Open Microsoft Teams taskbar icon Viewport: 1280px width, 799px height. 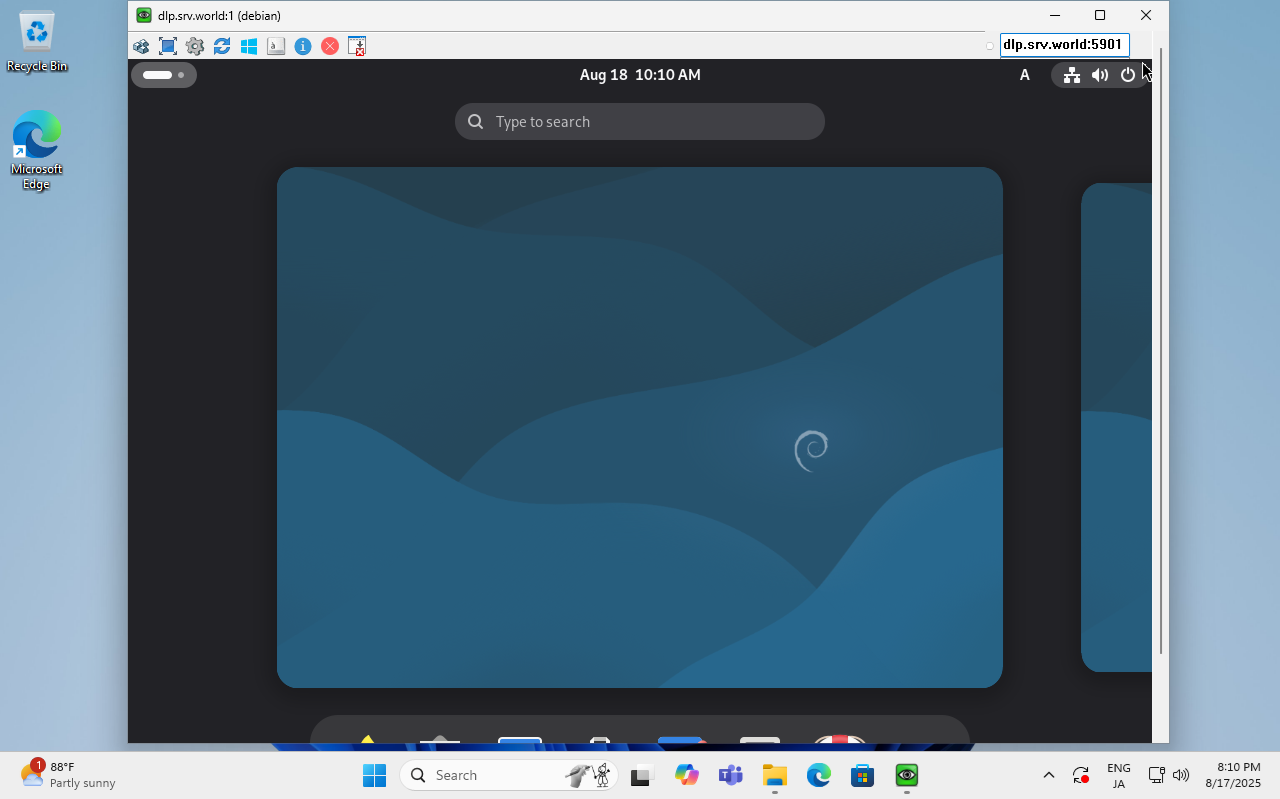[x=730, y=775]
